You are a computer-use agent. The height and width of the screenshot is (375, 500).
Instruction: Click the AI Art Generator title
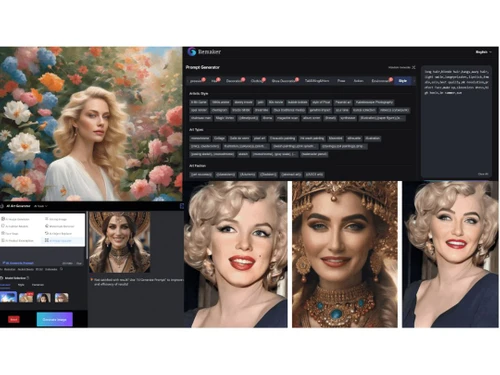(x=18, y=206)
